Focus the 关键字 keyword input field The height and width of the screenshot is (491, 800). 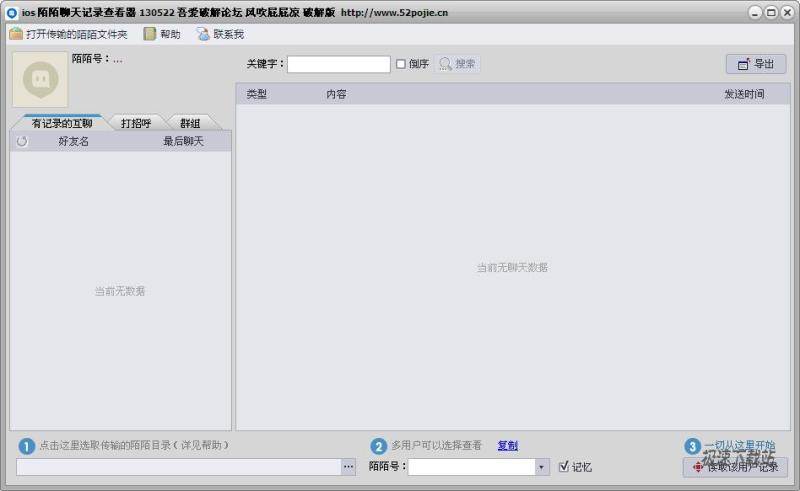(339, 64)
